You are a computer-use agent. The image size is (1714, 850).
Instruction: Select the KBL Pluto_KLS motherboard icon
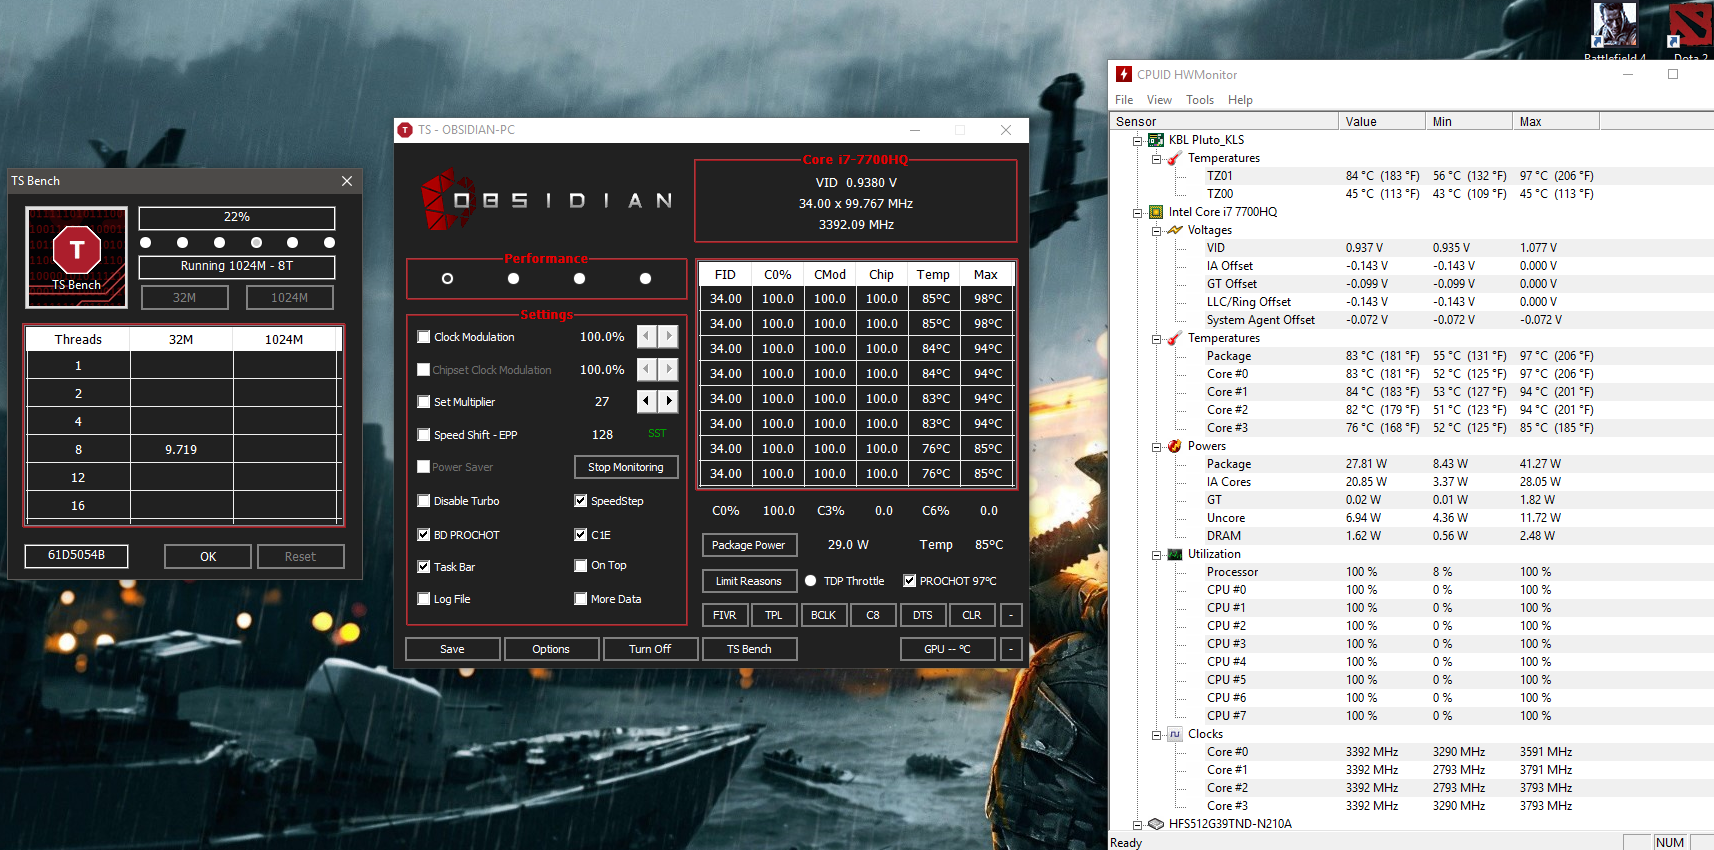(1156, 140)
